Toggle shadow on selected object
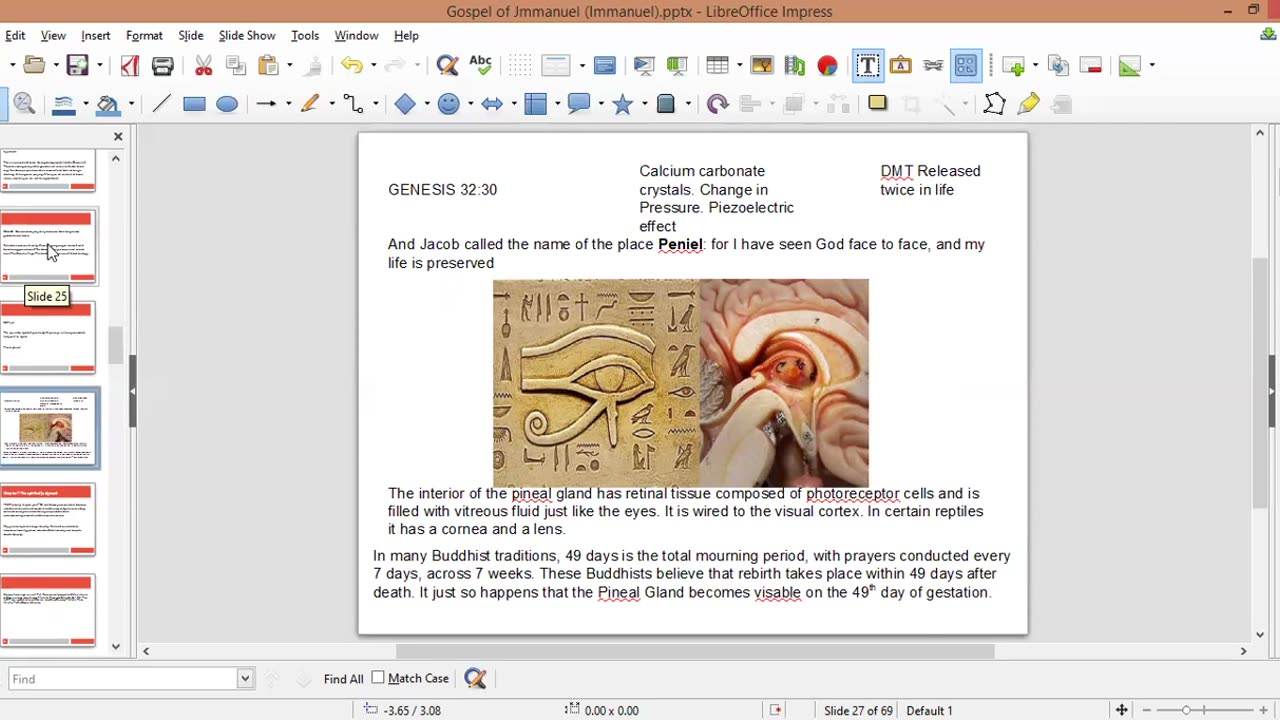The width and height of the screenshot is (1280, 720). tap(877, 104)
